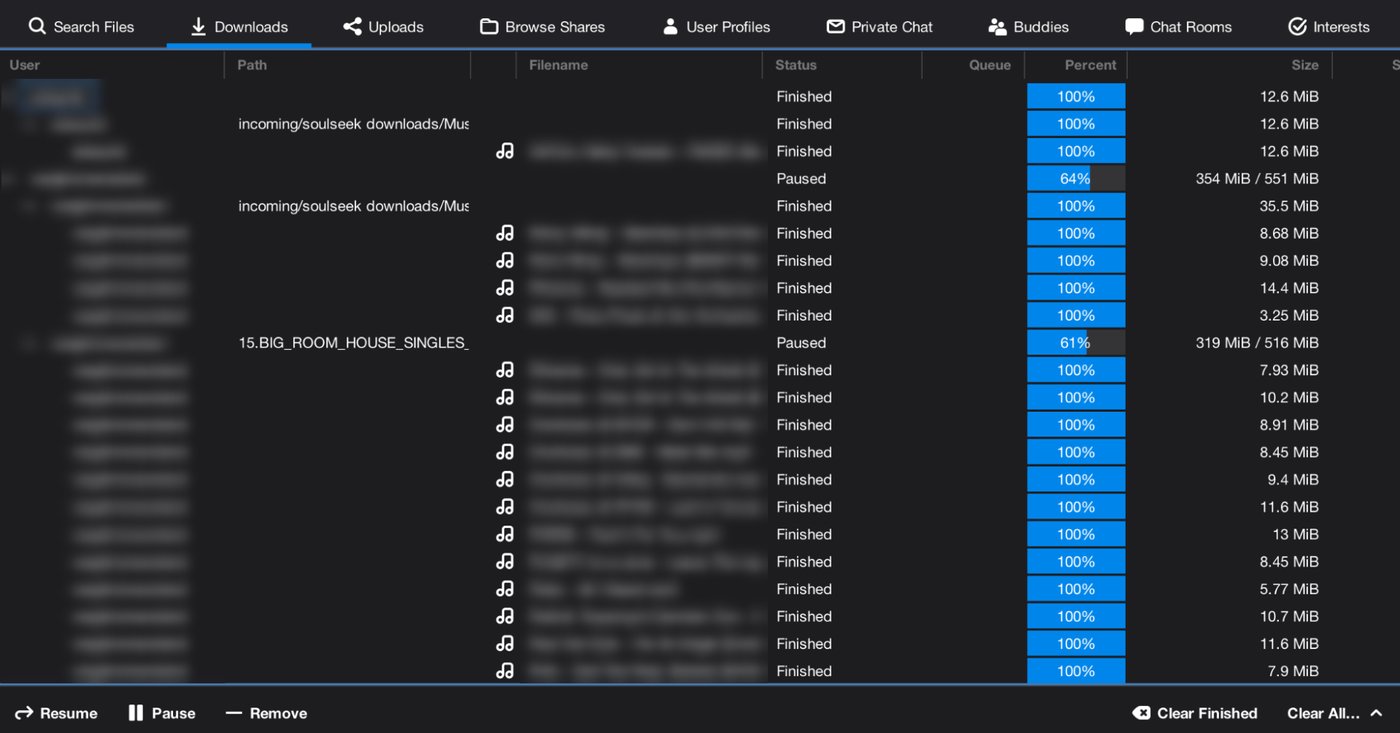Open the Chat Rooms tab

point(1178,27)
